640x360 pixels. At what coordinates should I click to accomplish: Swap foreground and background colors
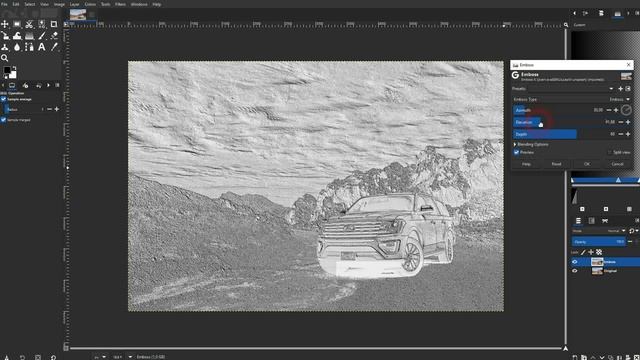(14, 68)
